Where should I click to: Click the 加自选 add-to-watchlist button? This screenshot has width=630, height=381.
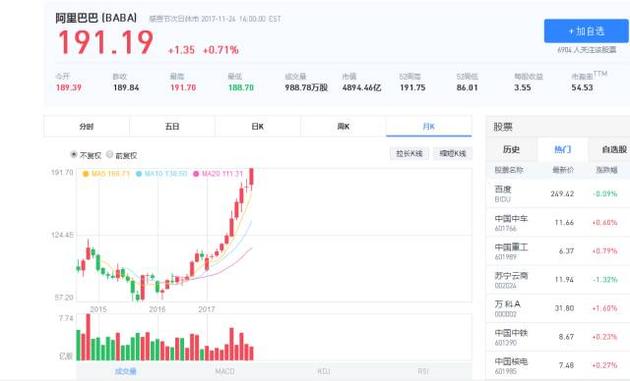click(586, 31)
